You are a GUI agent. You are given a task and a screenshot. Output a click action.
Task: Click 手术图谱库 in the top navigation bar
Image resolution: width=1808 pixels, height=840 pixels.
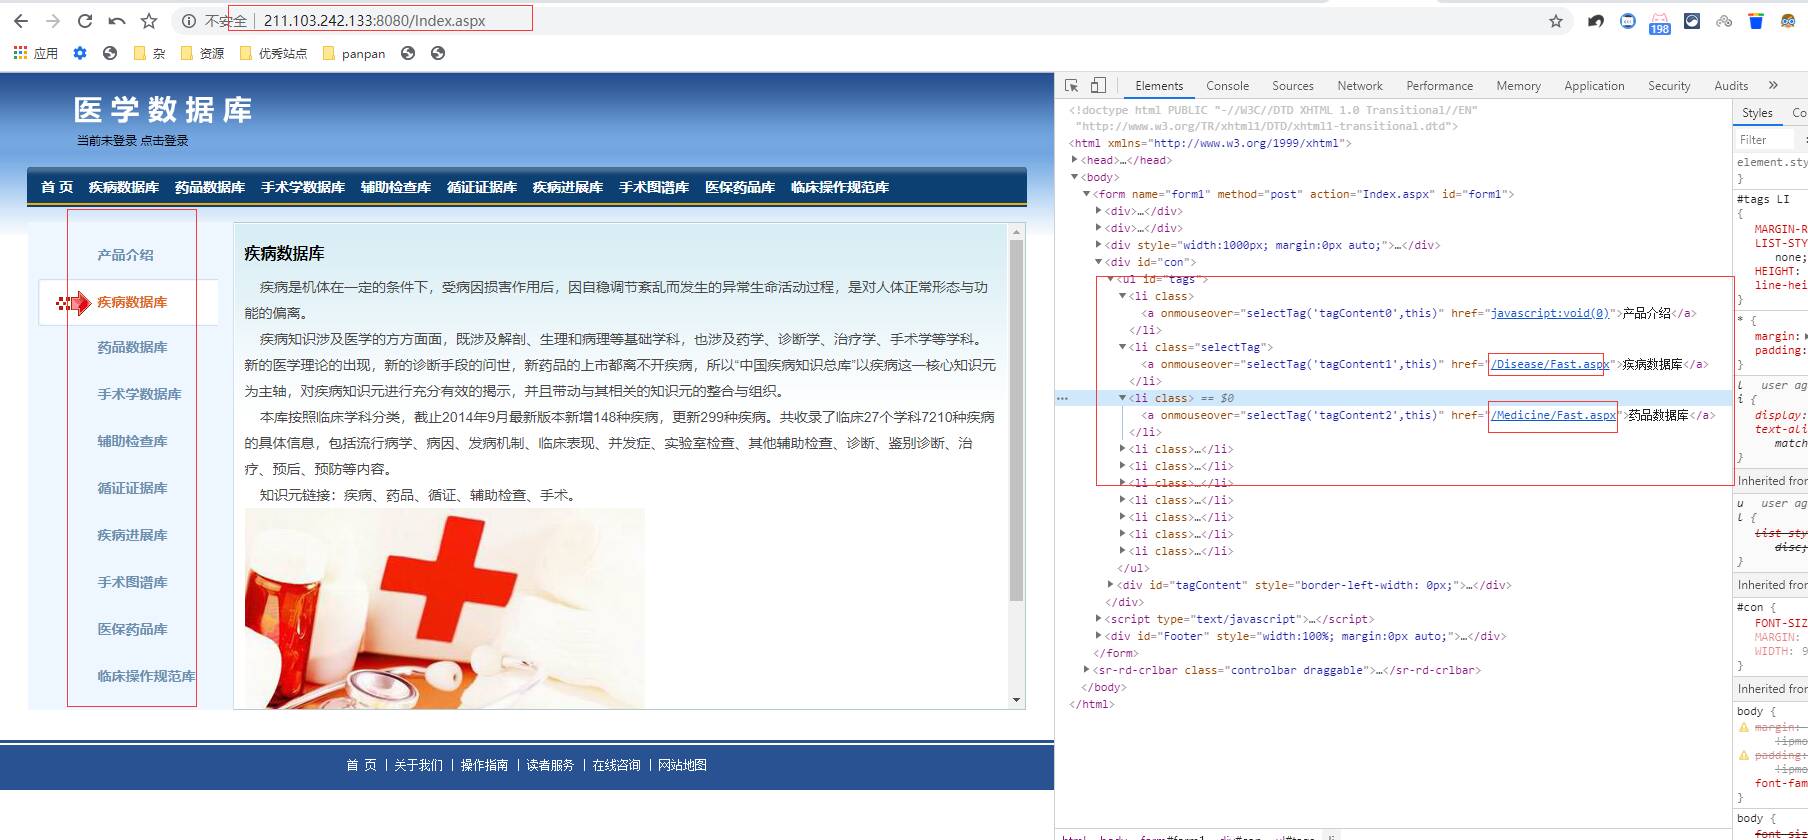653,187
